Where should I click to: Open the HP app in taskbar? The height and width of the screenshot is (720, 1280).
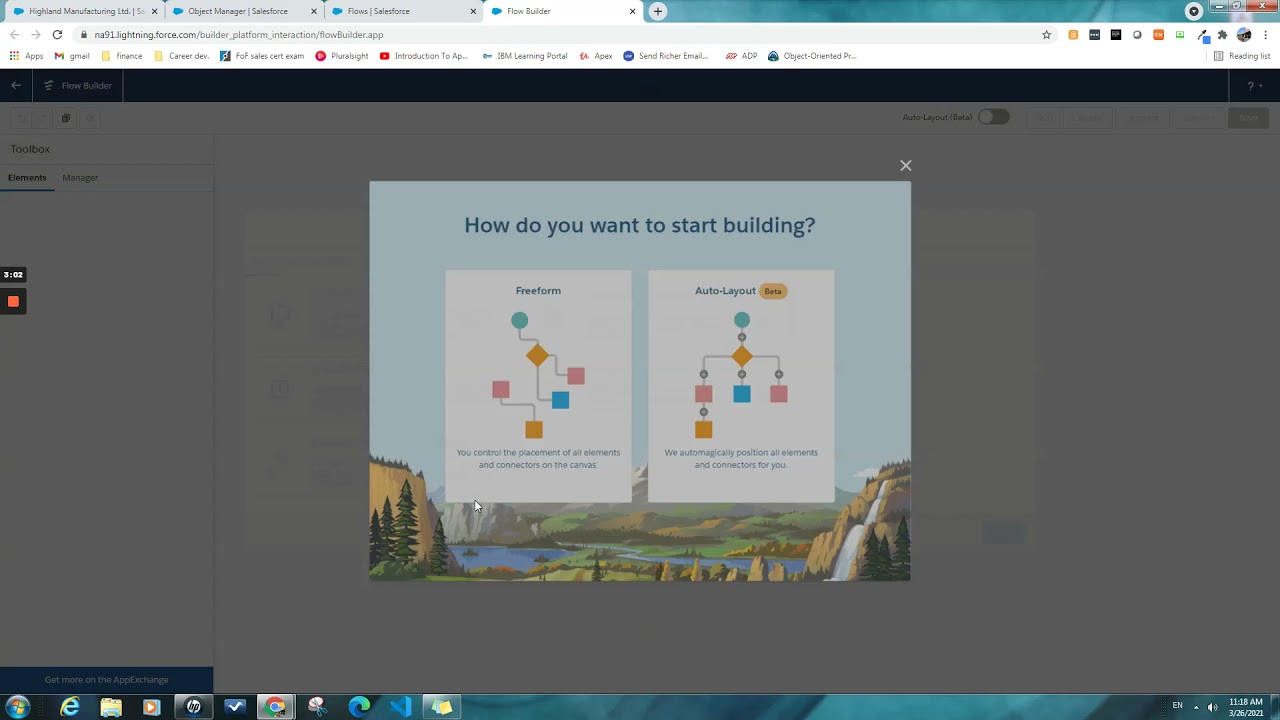tap(194, 707)
